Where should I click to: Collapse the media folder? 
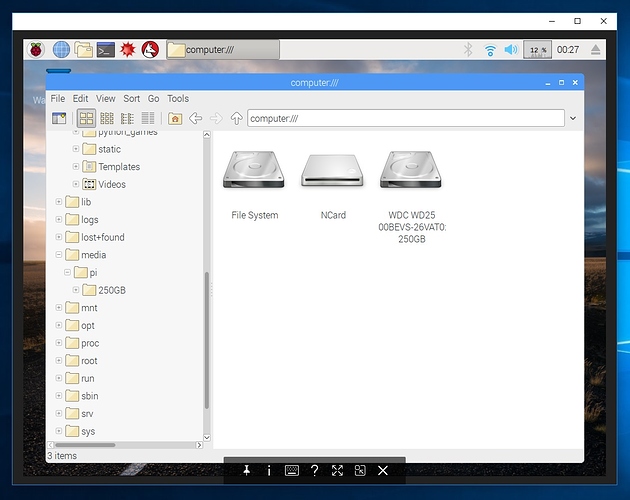point(59,254)
